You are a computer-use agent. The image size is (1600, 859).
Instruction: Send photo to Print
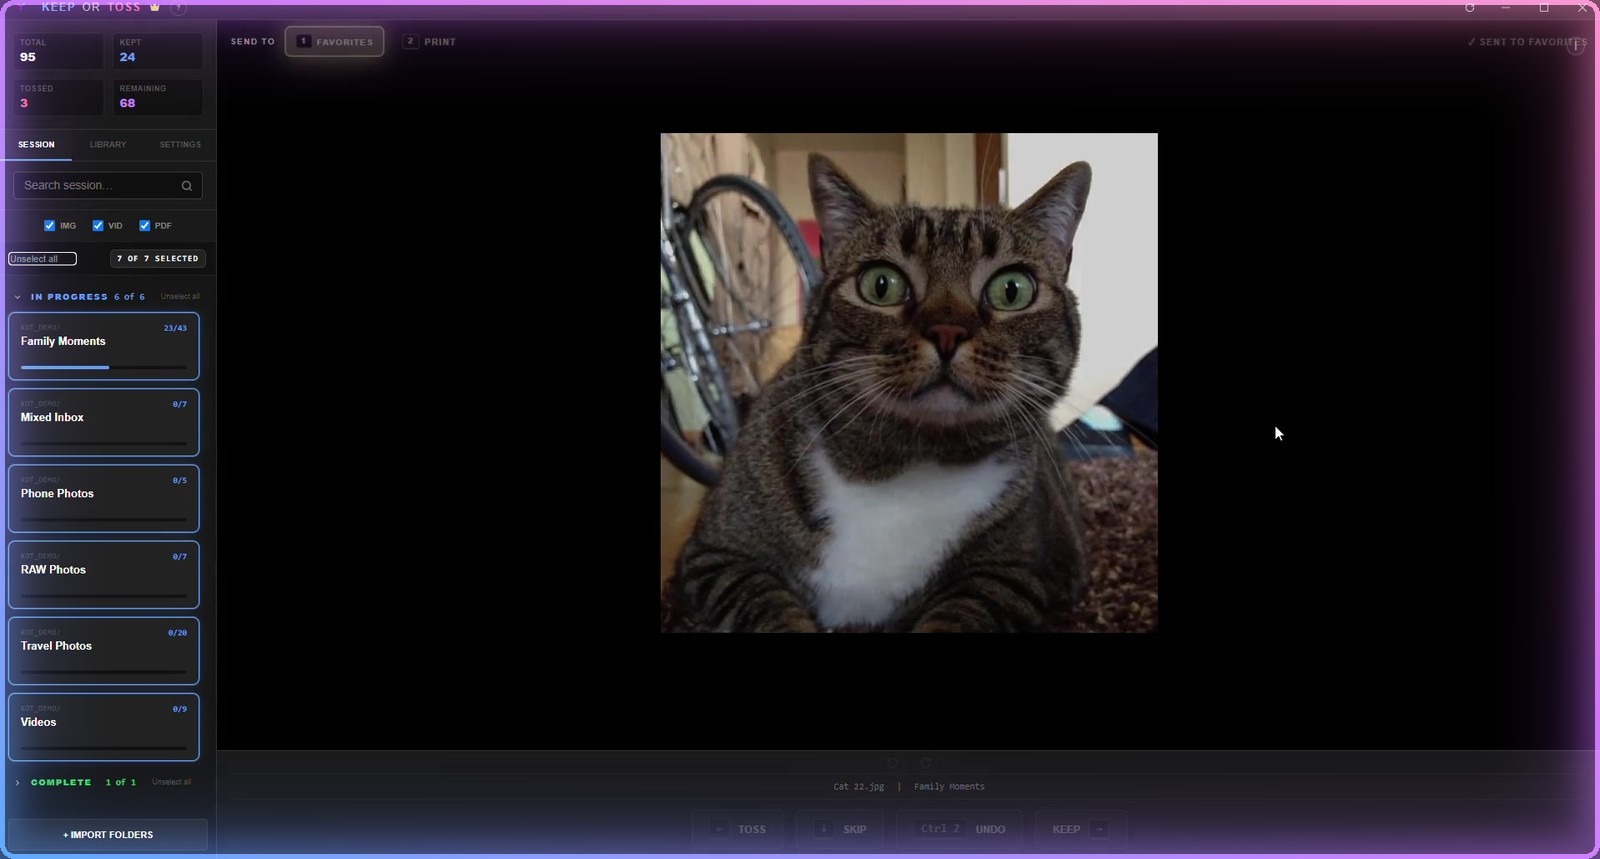pos(429,42)
